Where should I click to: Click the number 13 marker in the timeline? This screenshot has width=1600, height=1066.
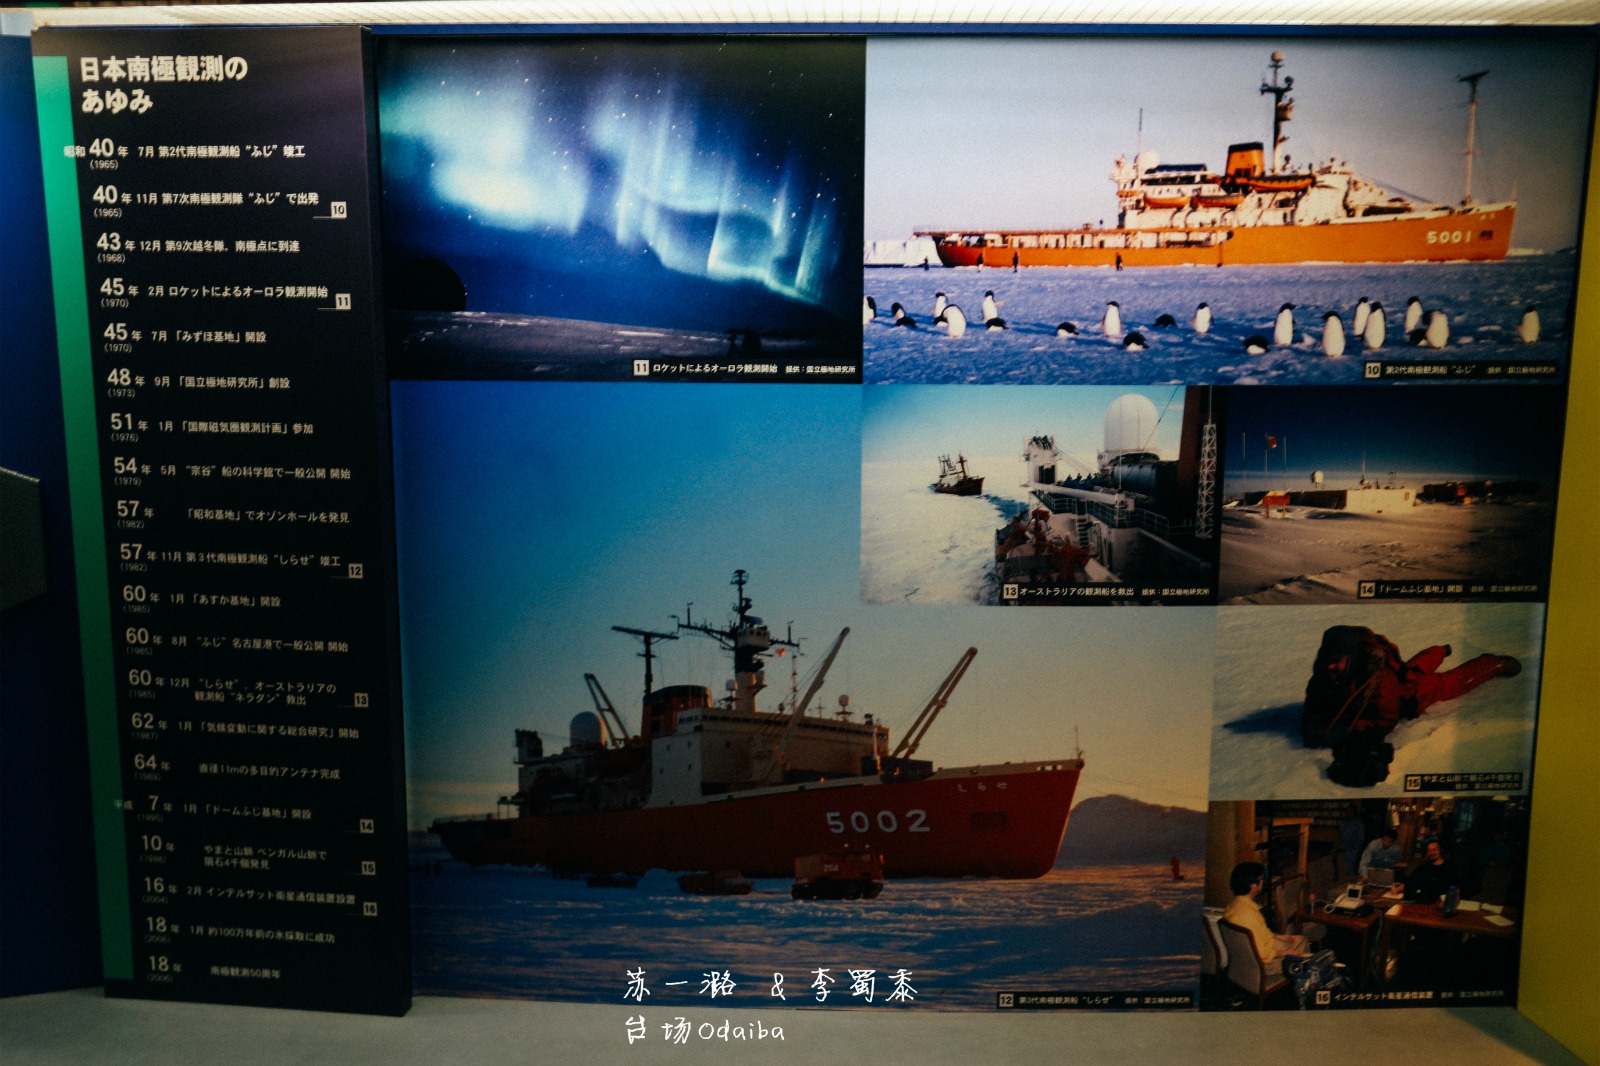tap(361, 700)
